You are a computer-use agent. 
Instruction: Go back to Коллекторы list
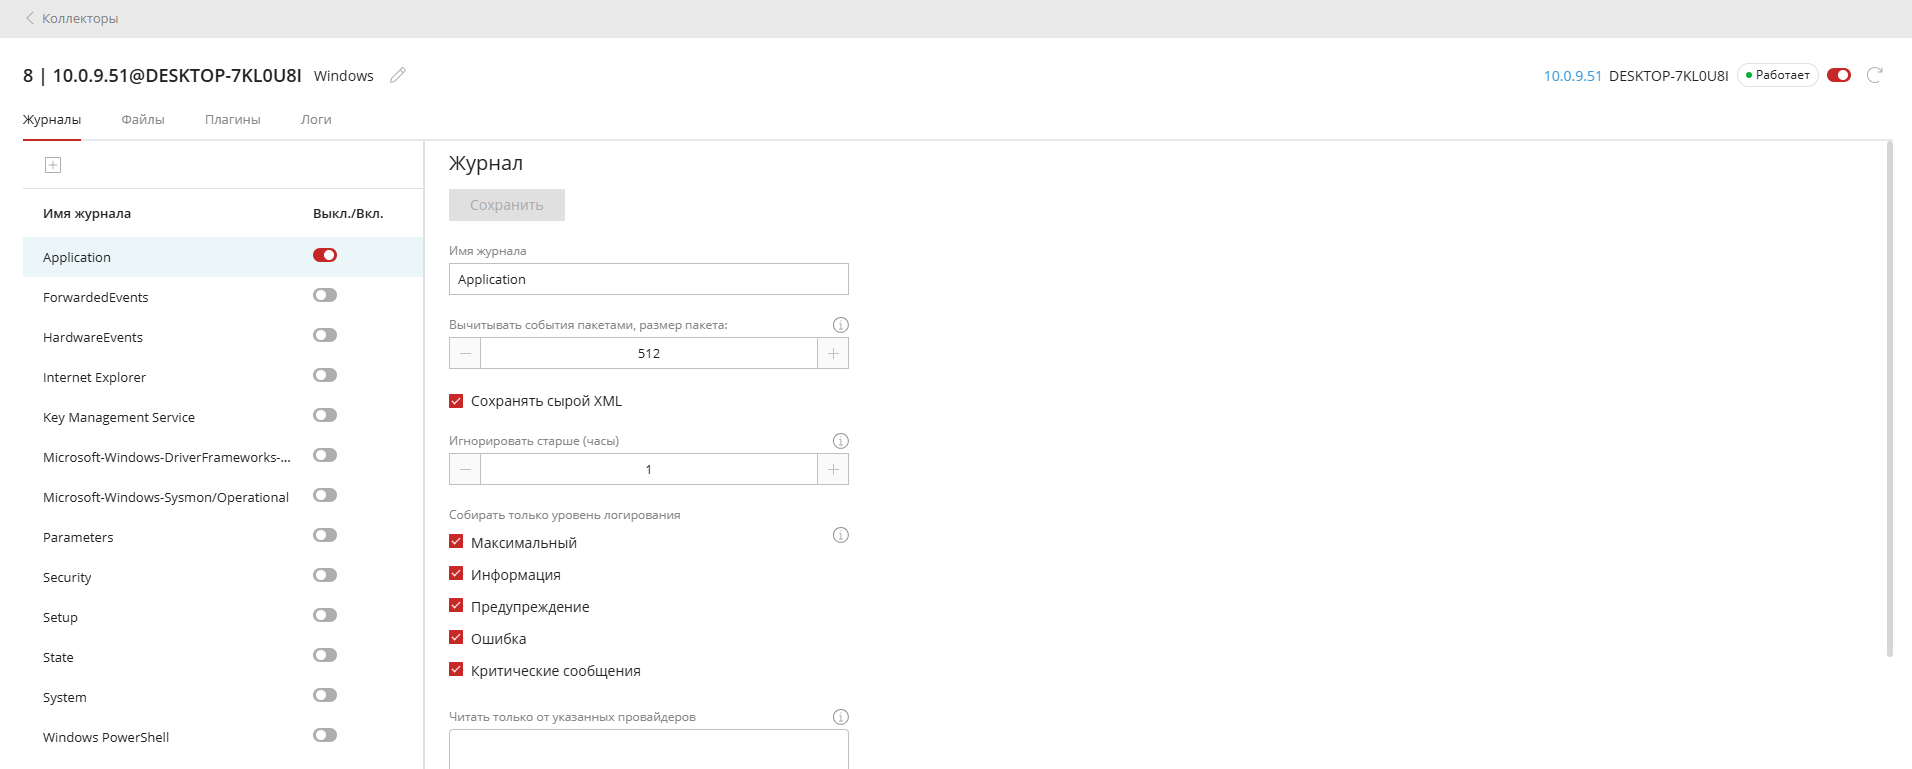71,18
